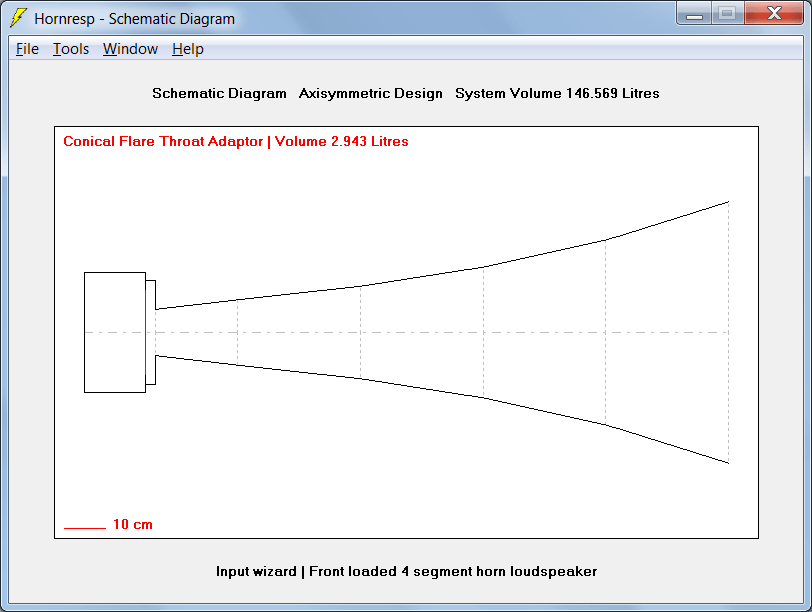Viewport: 812px width, 612px height.
Task: Click the throat adaptor section of horn
Action: [196, 332]
